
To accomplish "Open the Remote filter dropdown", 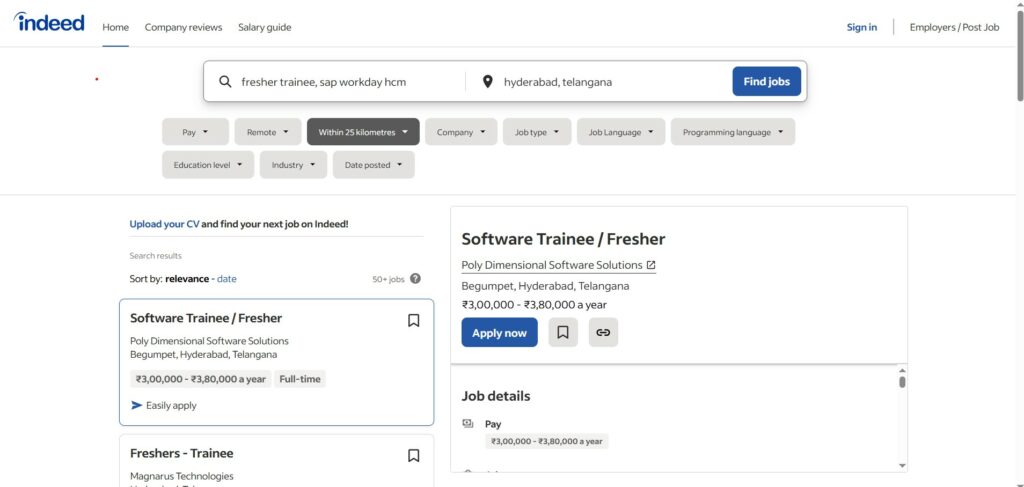I will (x=267, y=132).
